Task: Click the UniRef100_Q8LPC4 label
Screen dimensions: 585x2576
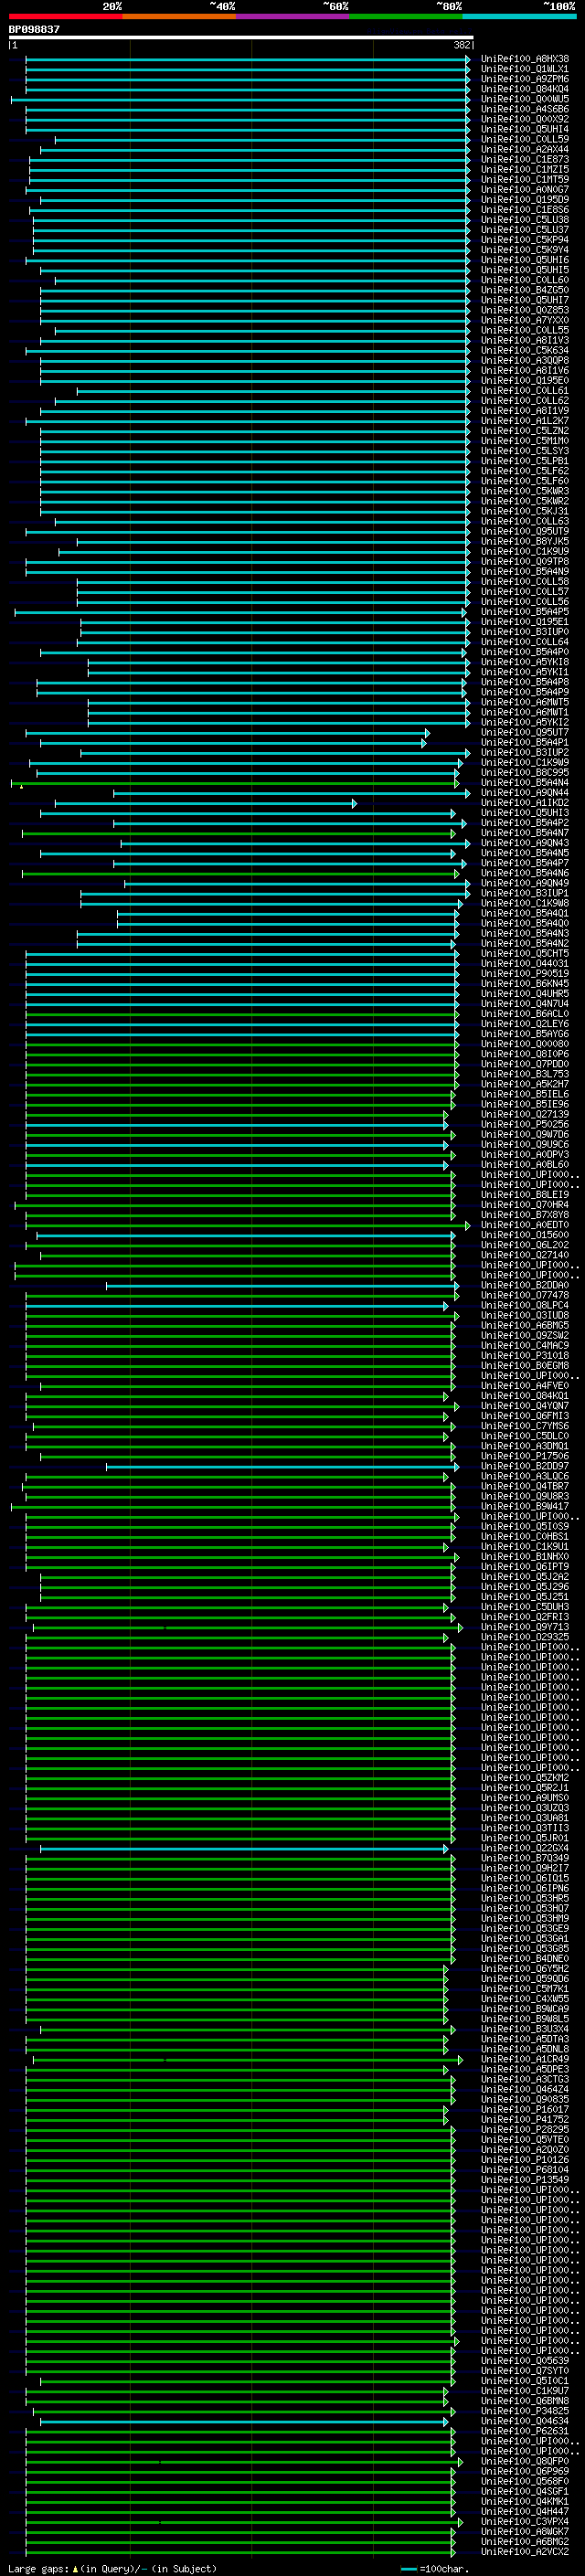Action: (524, 1305)
